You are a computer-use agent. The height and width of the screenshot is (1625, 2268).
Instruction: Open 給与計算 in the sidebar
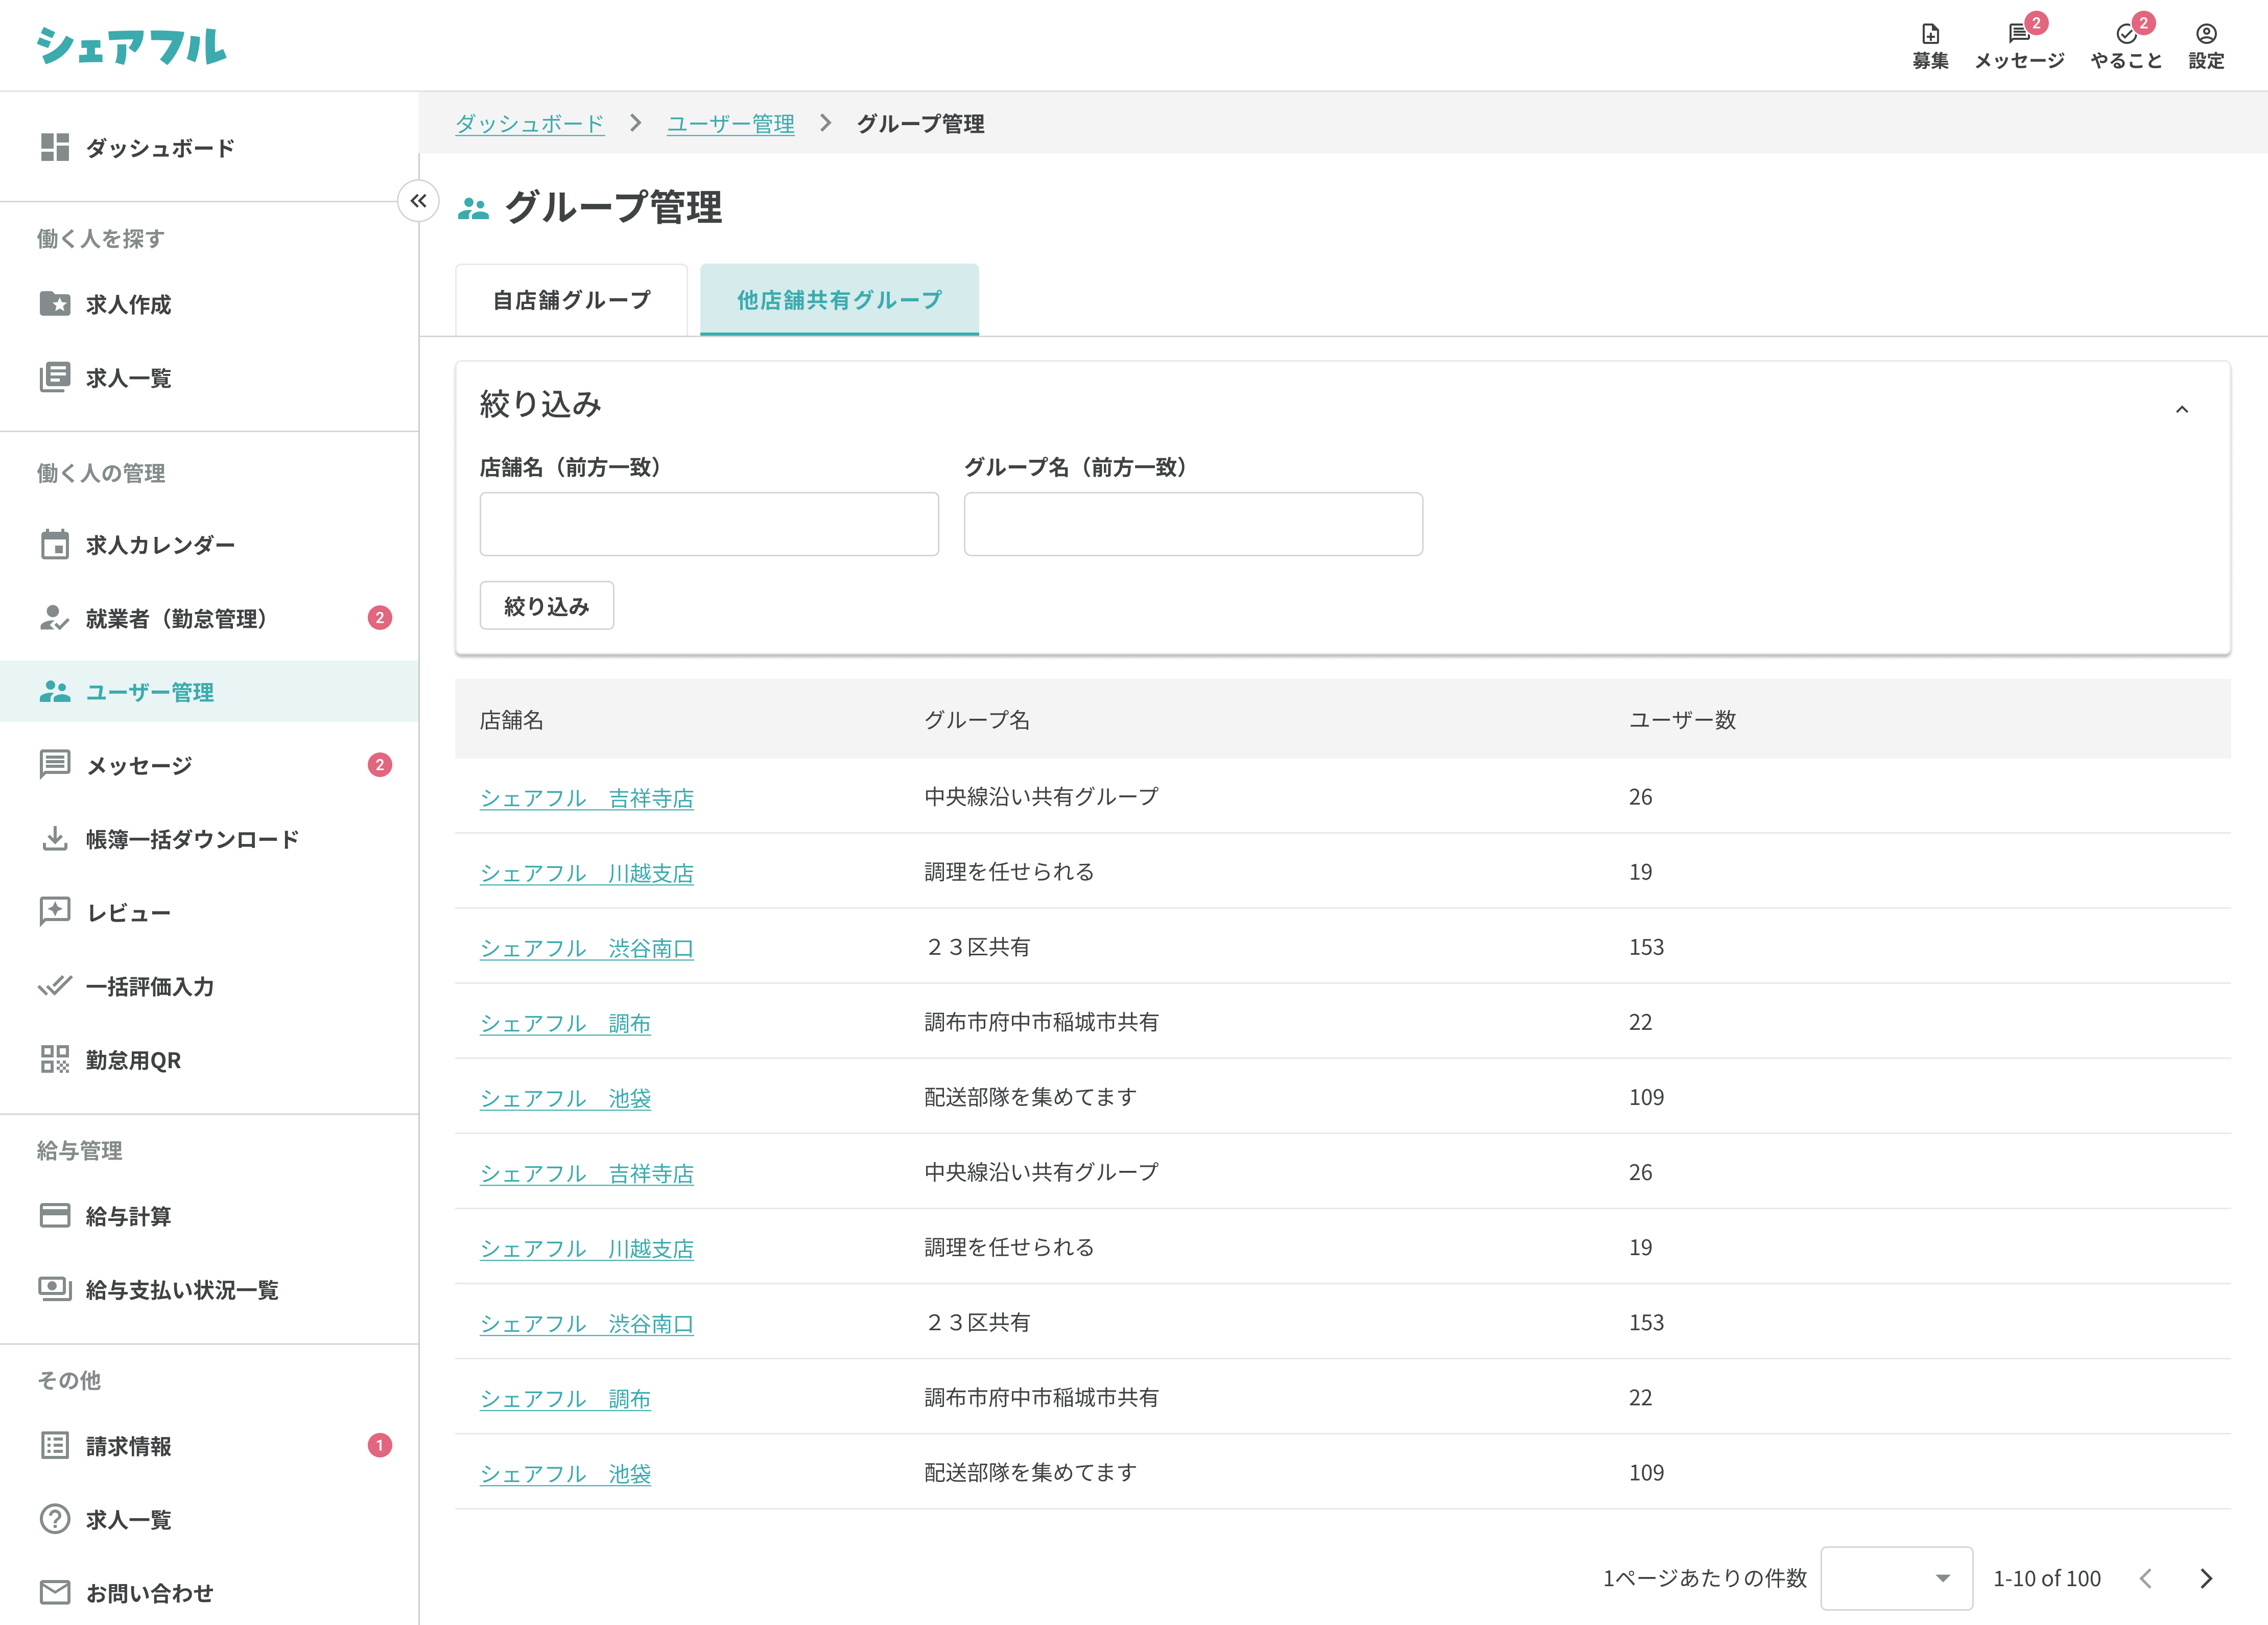click(x=209, y=1215)
